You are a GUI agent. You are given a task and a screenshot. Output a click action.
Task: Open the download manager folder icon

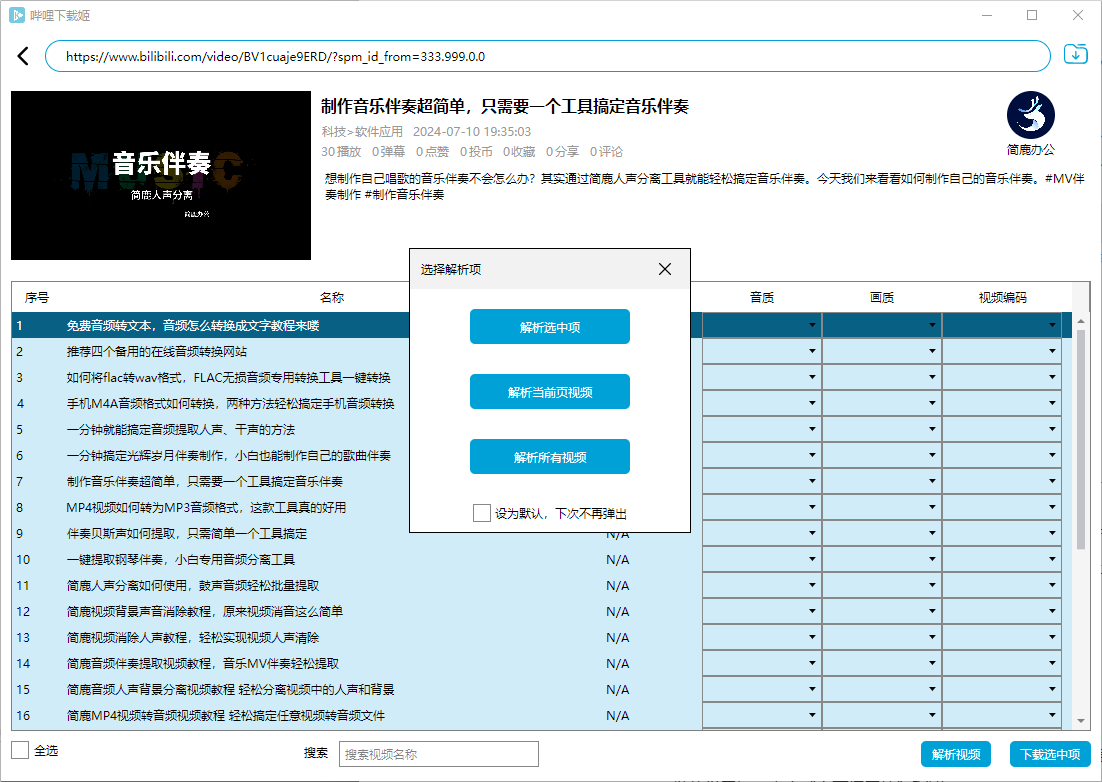(1076, 55)
